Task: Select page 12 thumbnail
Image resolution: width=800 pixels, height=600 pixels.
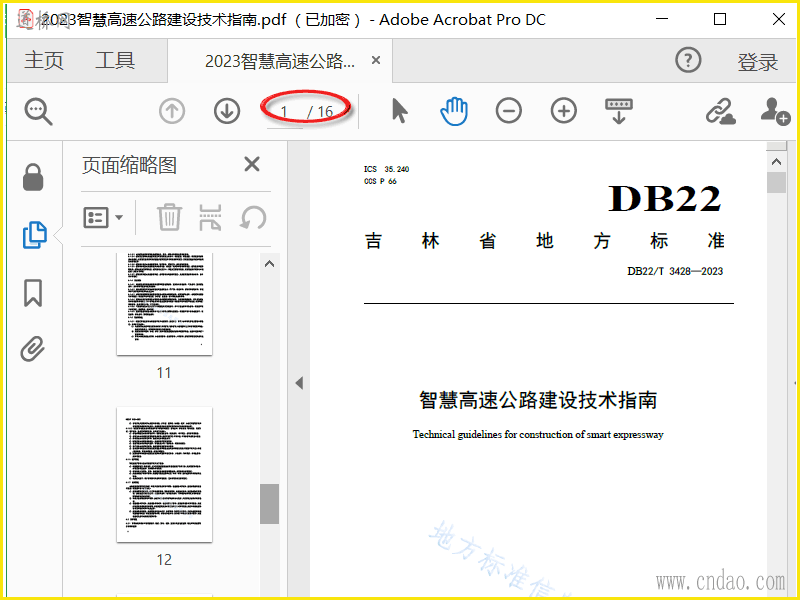Action: (164, 474)
